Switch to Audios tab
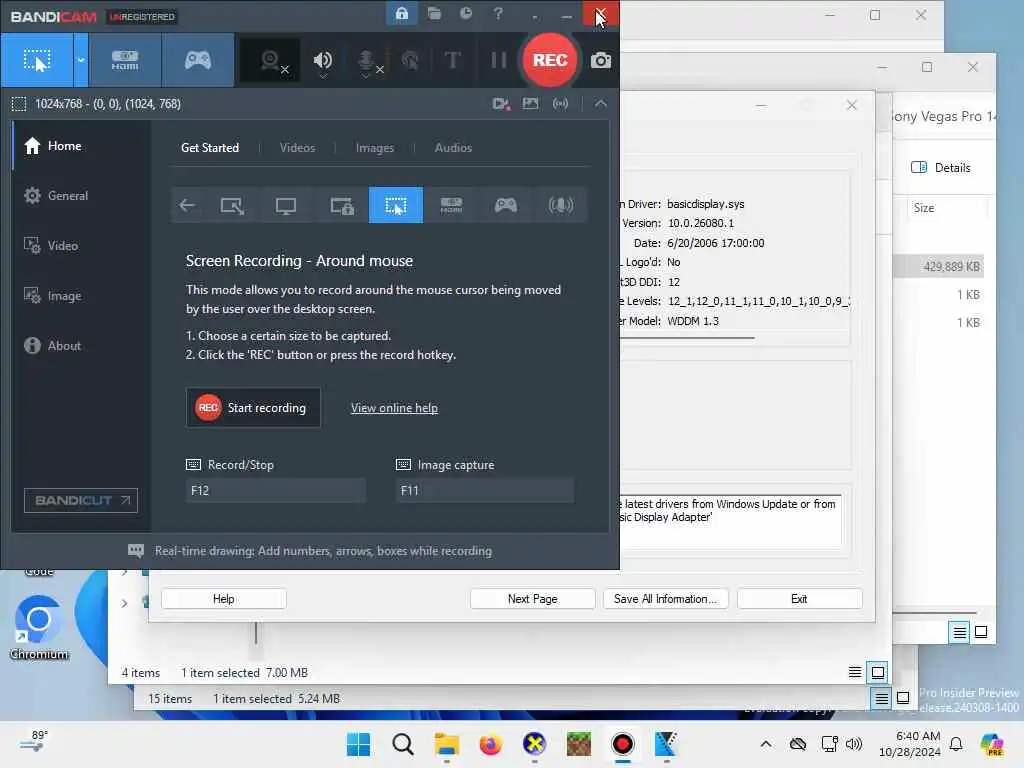Viewport: 1024px width, 768px height. pyautogui.click(x=453, y=148)
